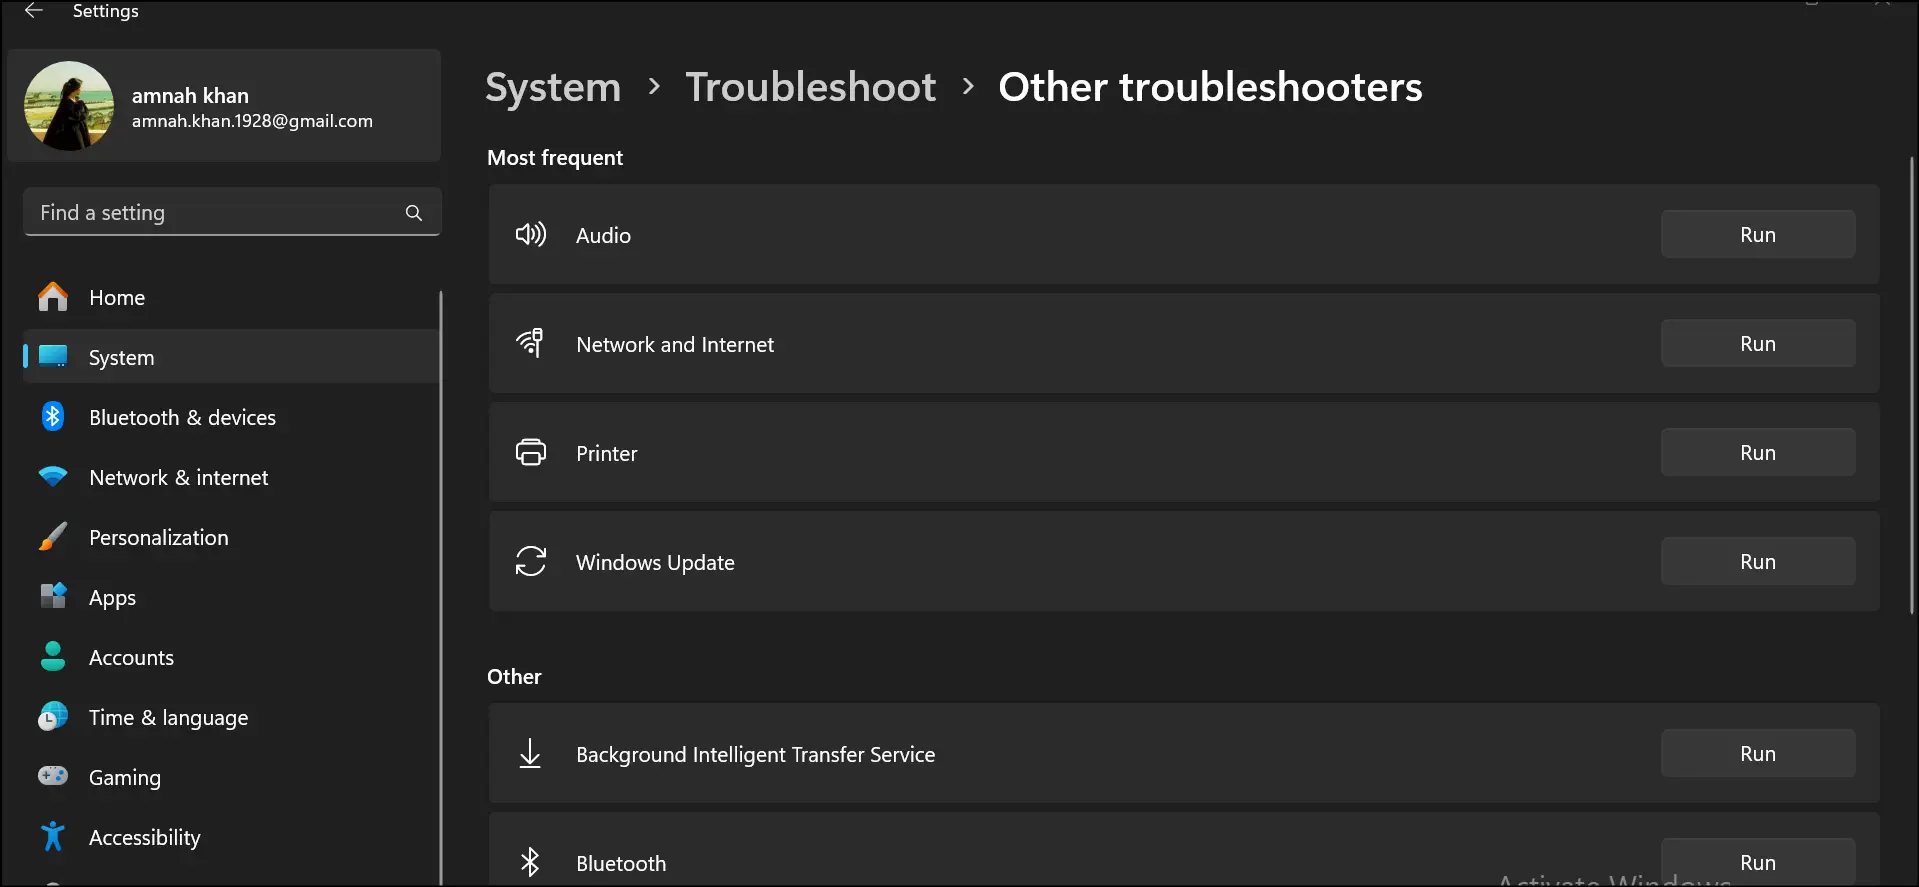The image size is (1919, 887).
Task: Click the amnah.khan.1928@gmail.com email
Action: point(252,121)
